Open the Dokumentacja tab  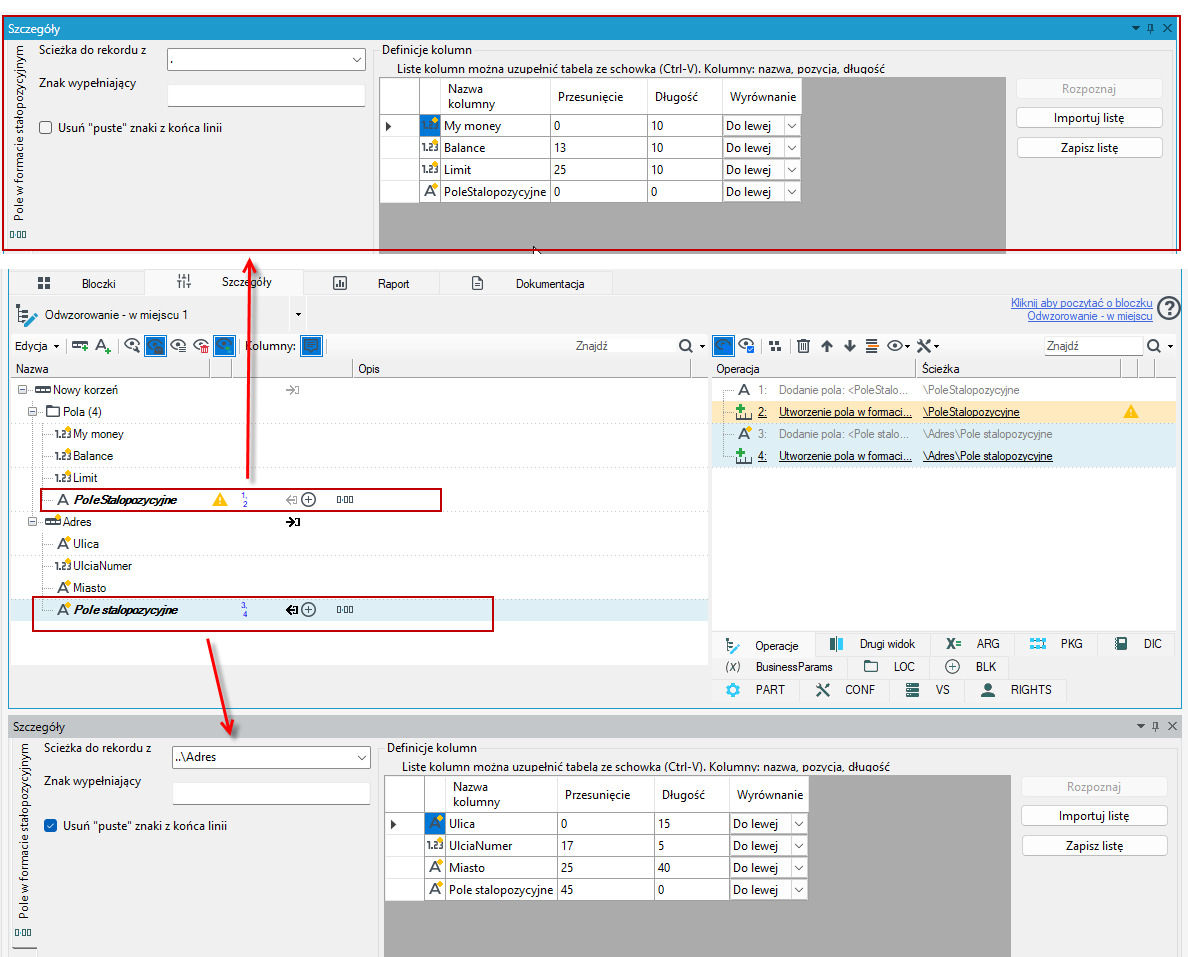click(527, 283)
